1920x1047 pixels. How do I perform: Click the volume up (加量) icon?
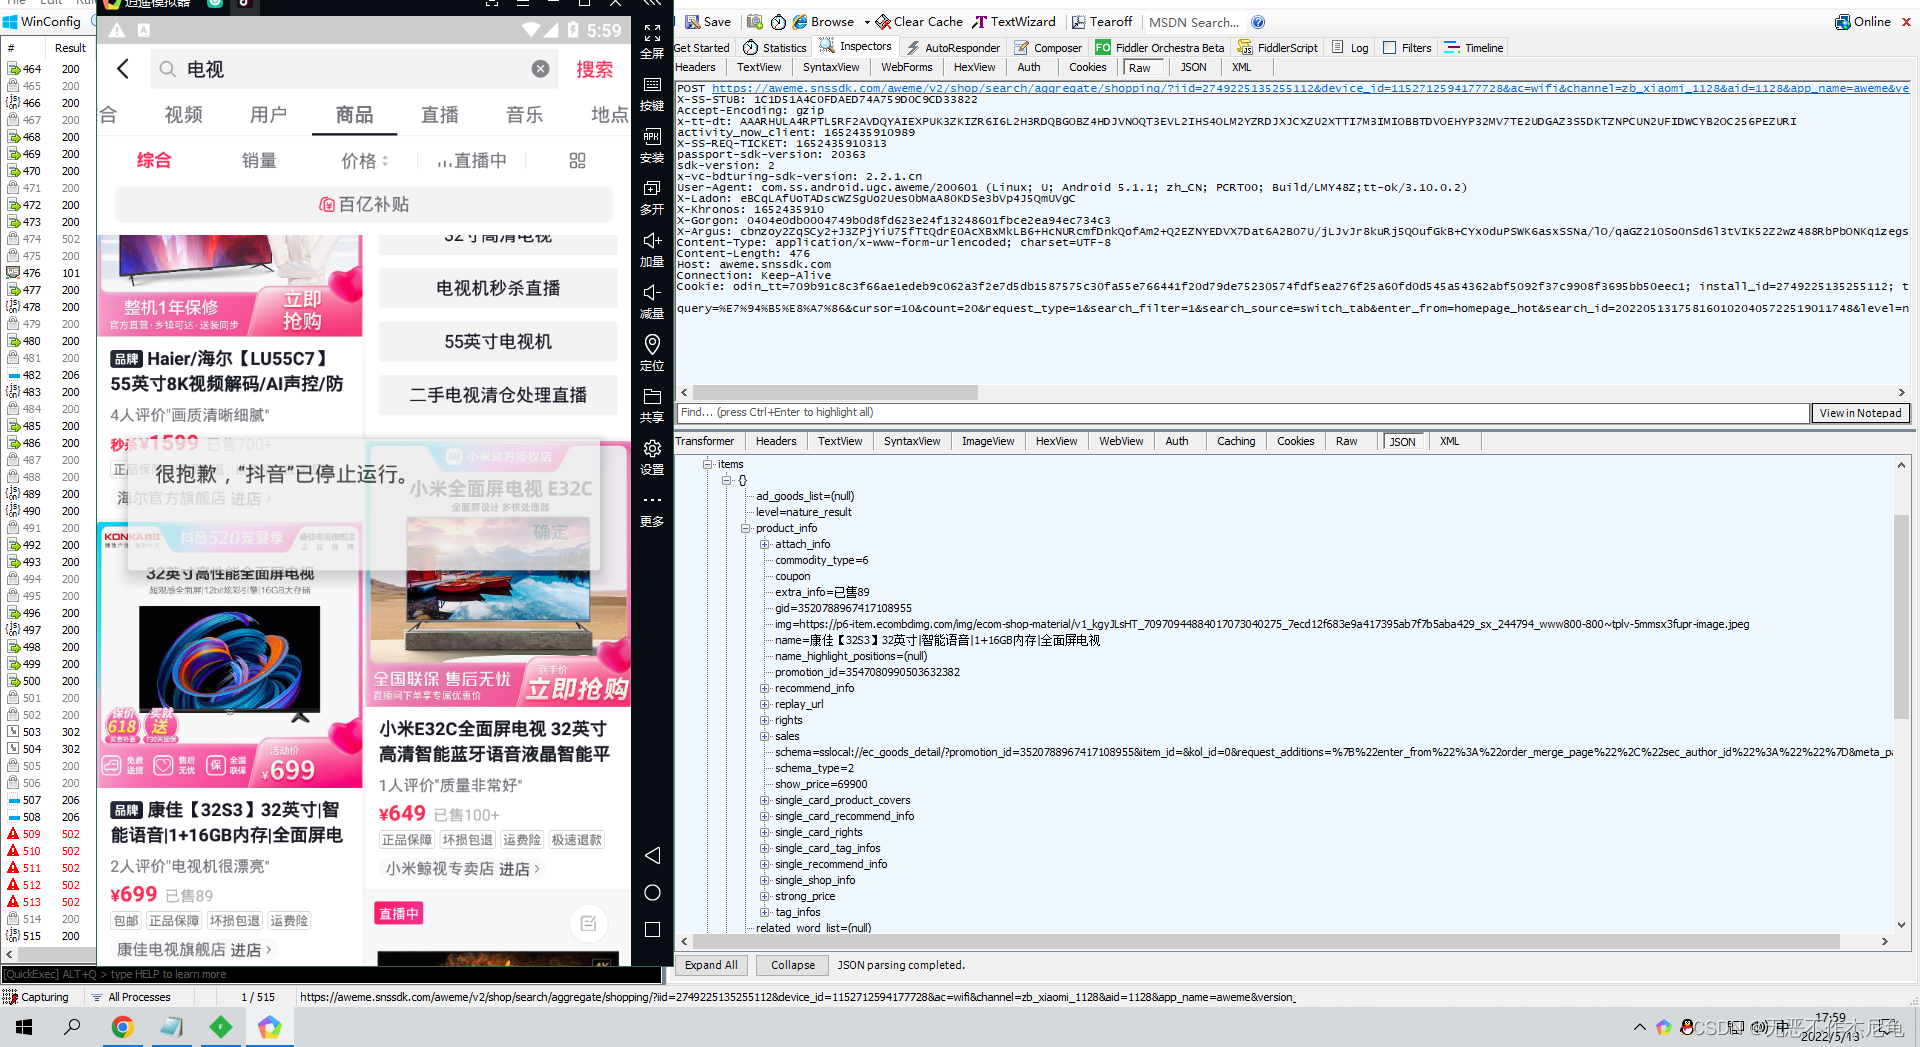click(652, 241)
